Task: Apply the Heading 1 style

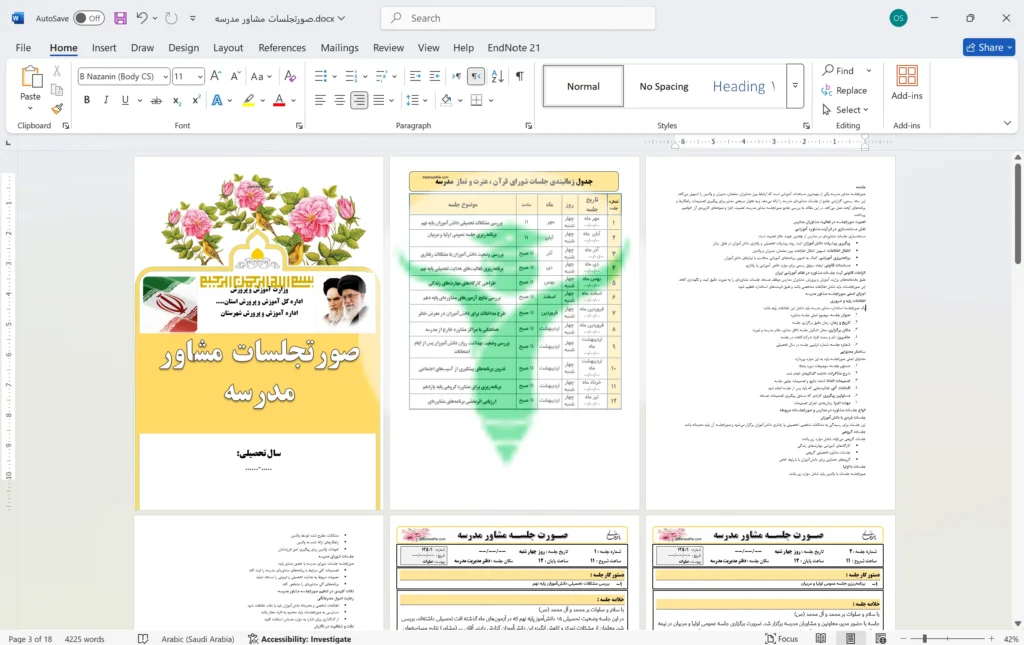Action: 743,86
